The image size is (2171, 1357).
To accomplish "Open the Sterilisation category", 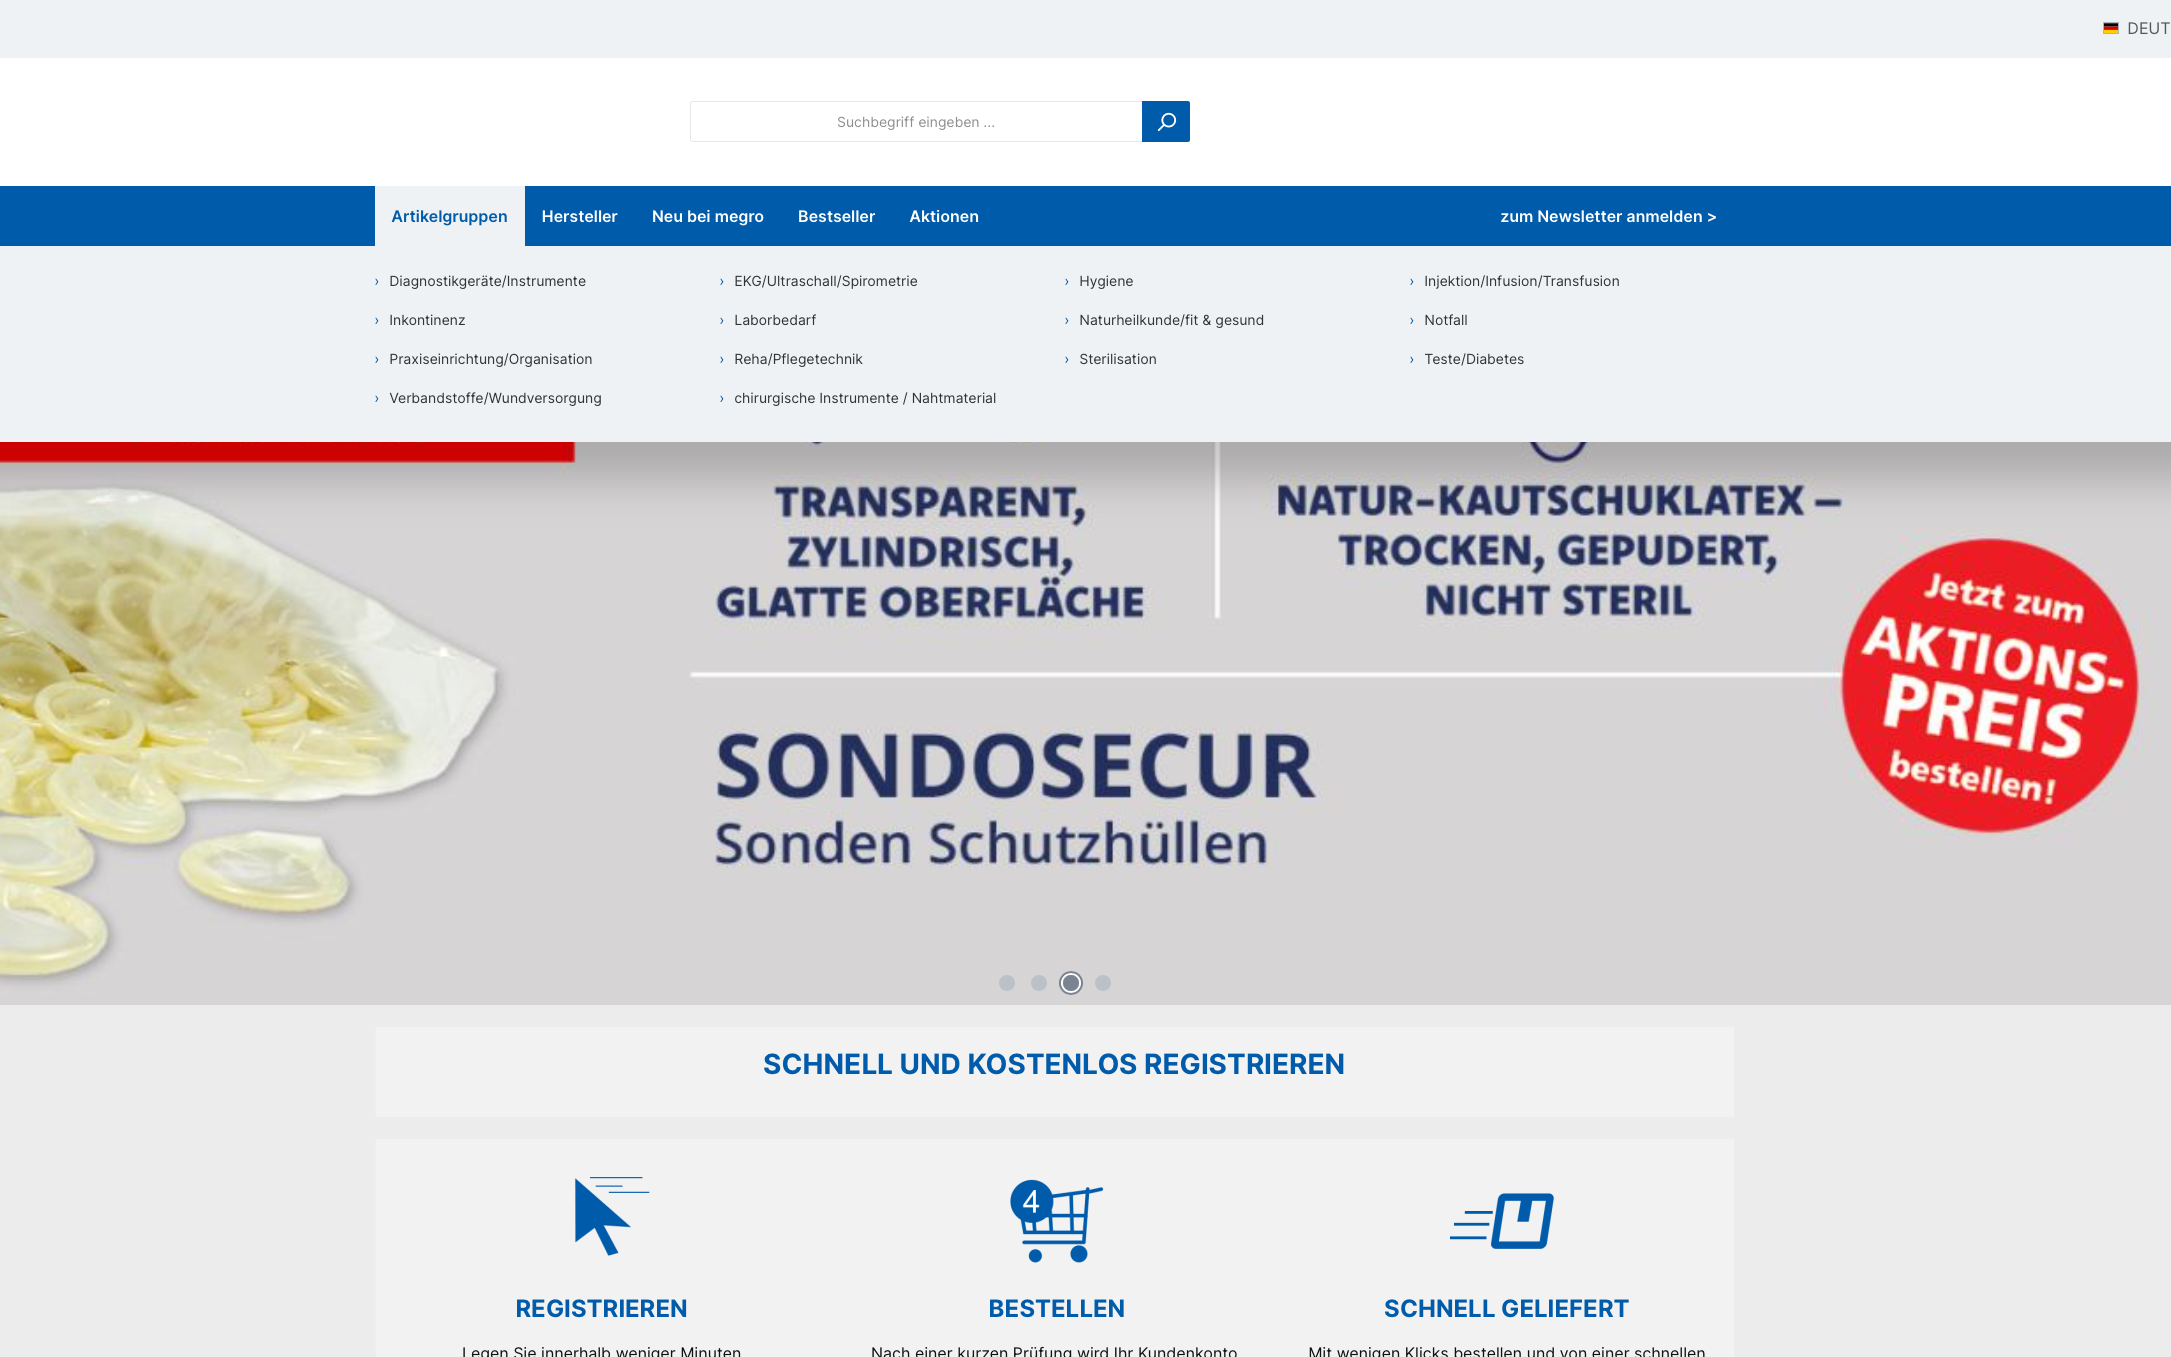I will coord(1117,359).
